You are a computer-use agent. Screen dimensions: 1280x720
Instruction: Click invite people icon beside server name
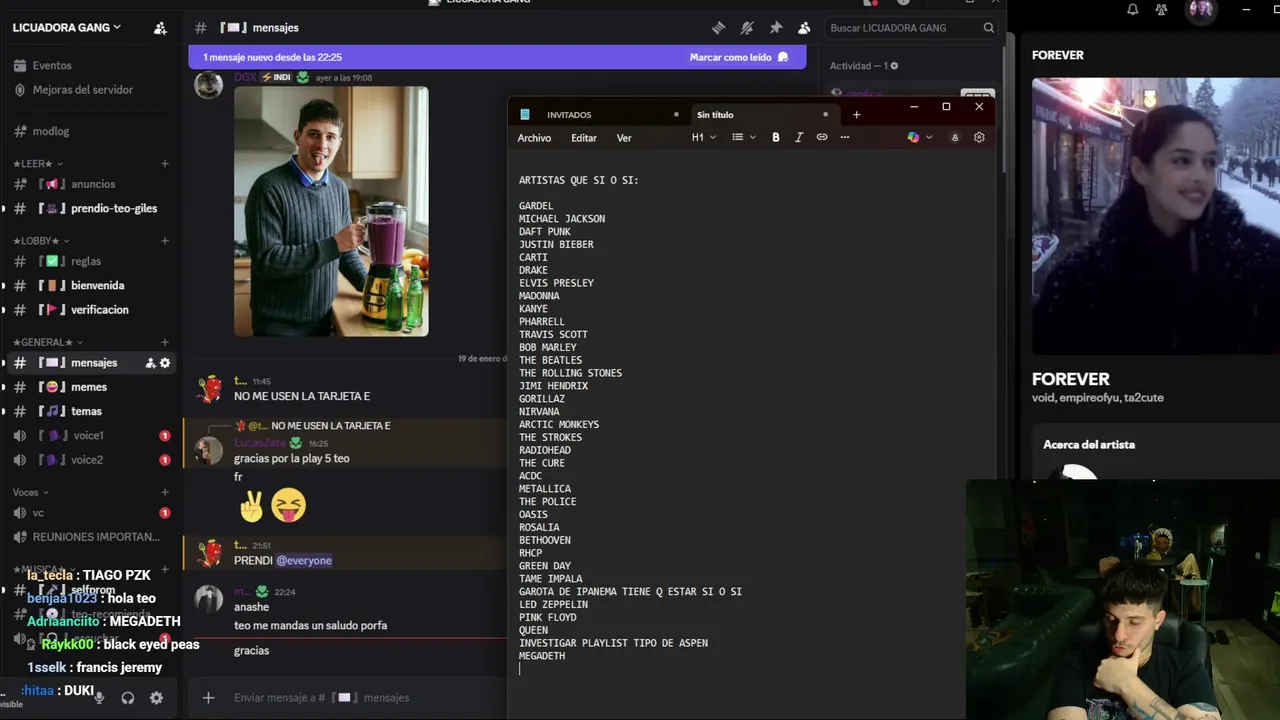(x=160, y=28)
